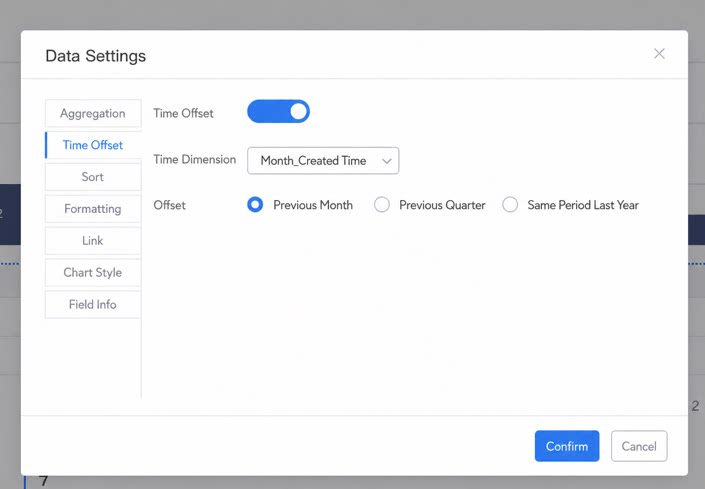Switch to the Chart Style tab
The image size is (705, 489).
[93, 273]
